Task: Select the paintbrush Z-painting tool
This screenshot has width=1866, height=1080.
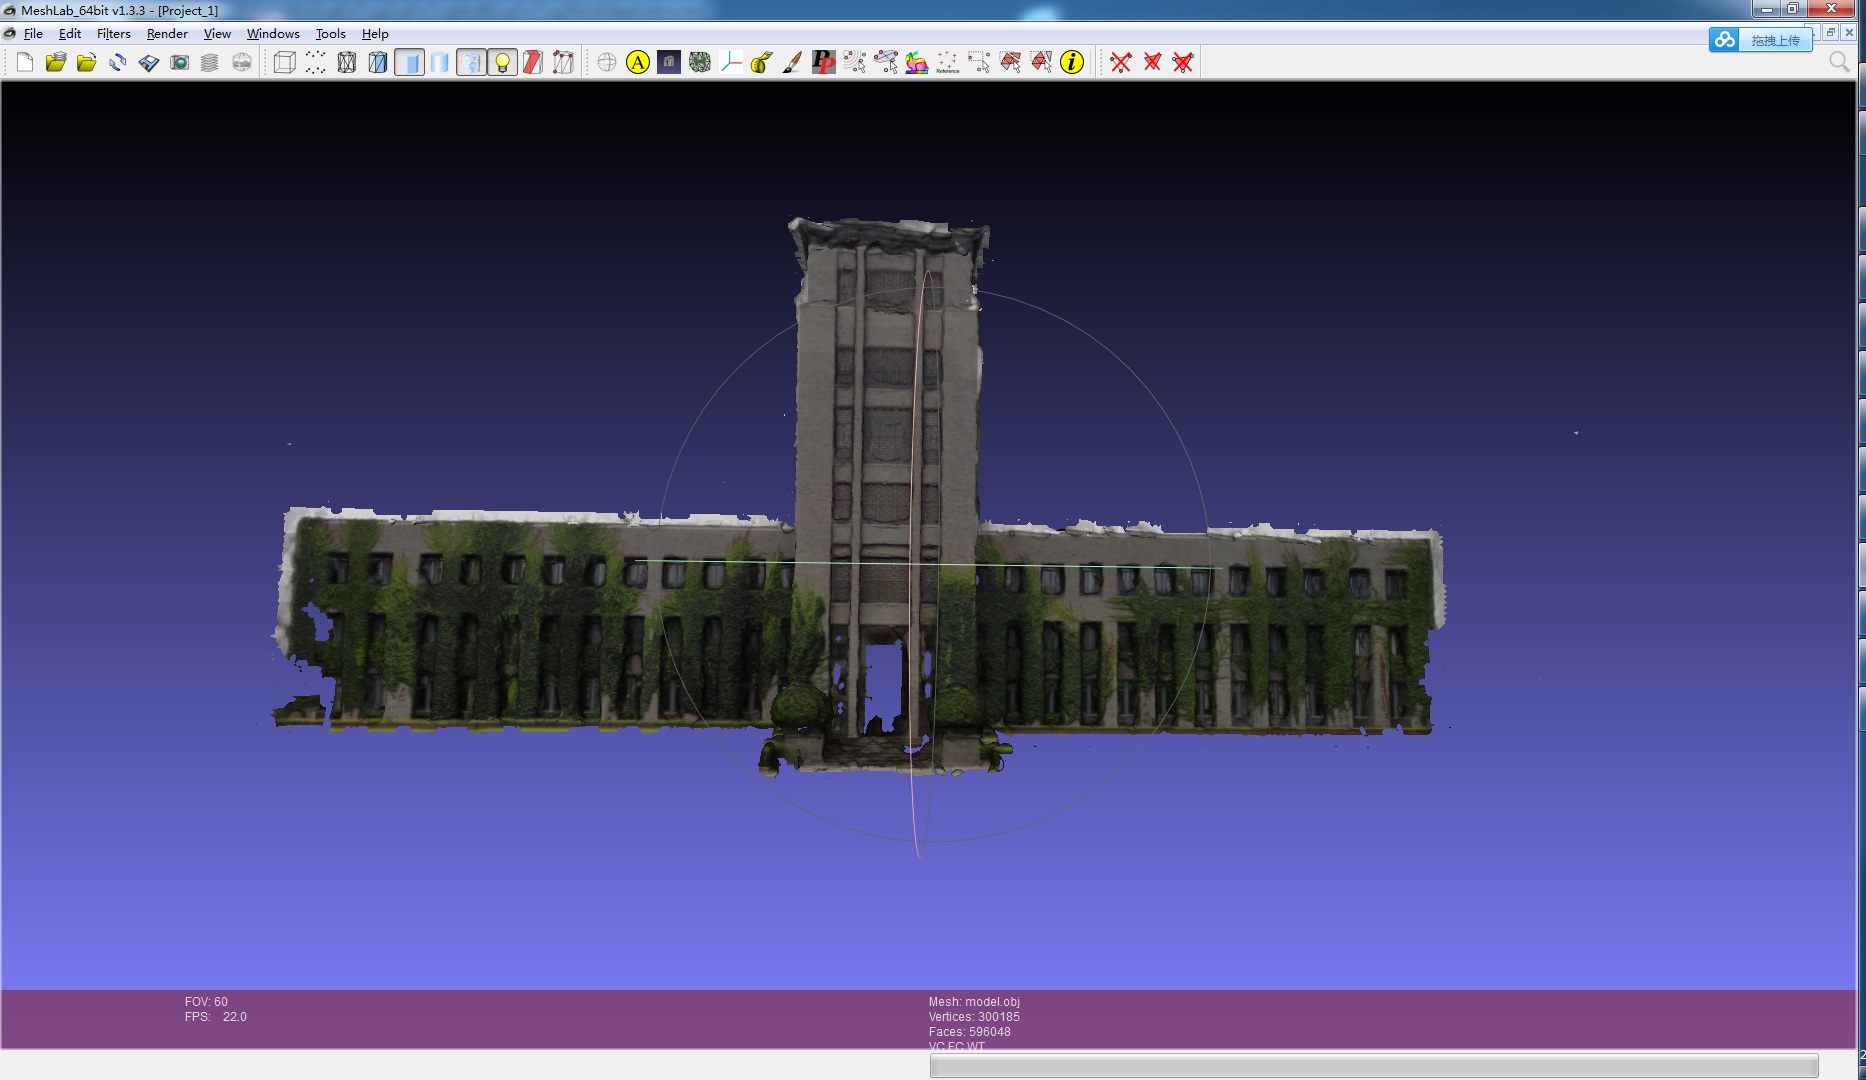Action: pos(792,62)
